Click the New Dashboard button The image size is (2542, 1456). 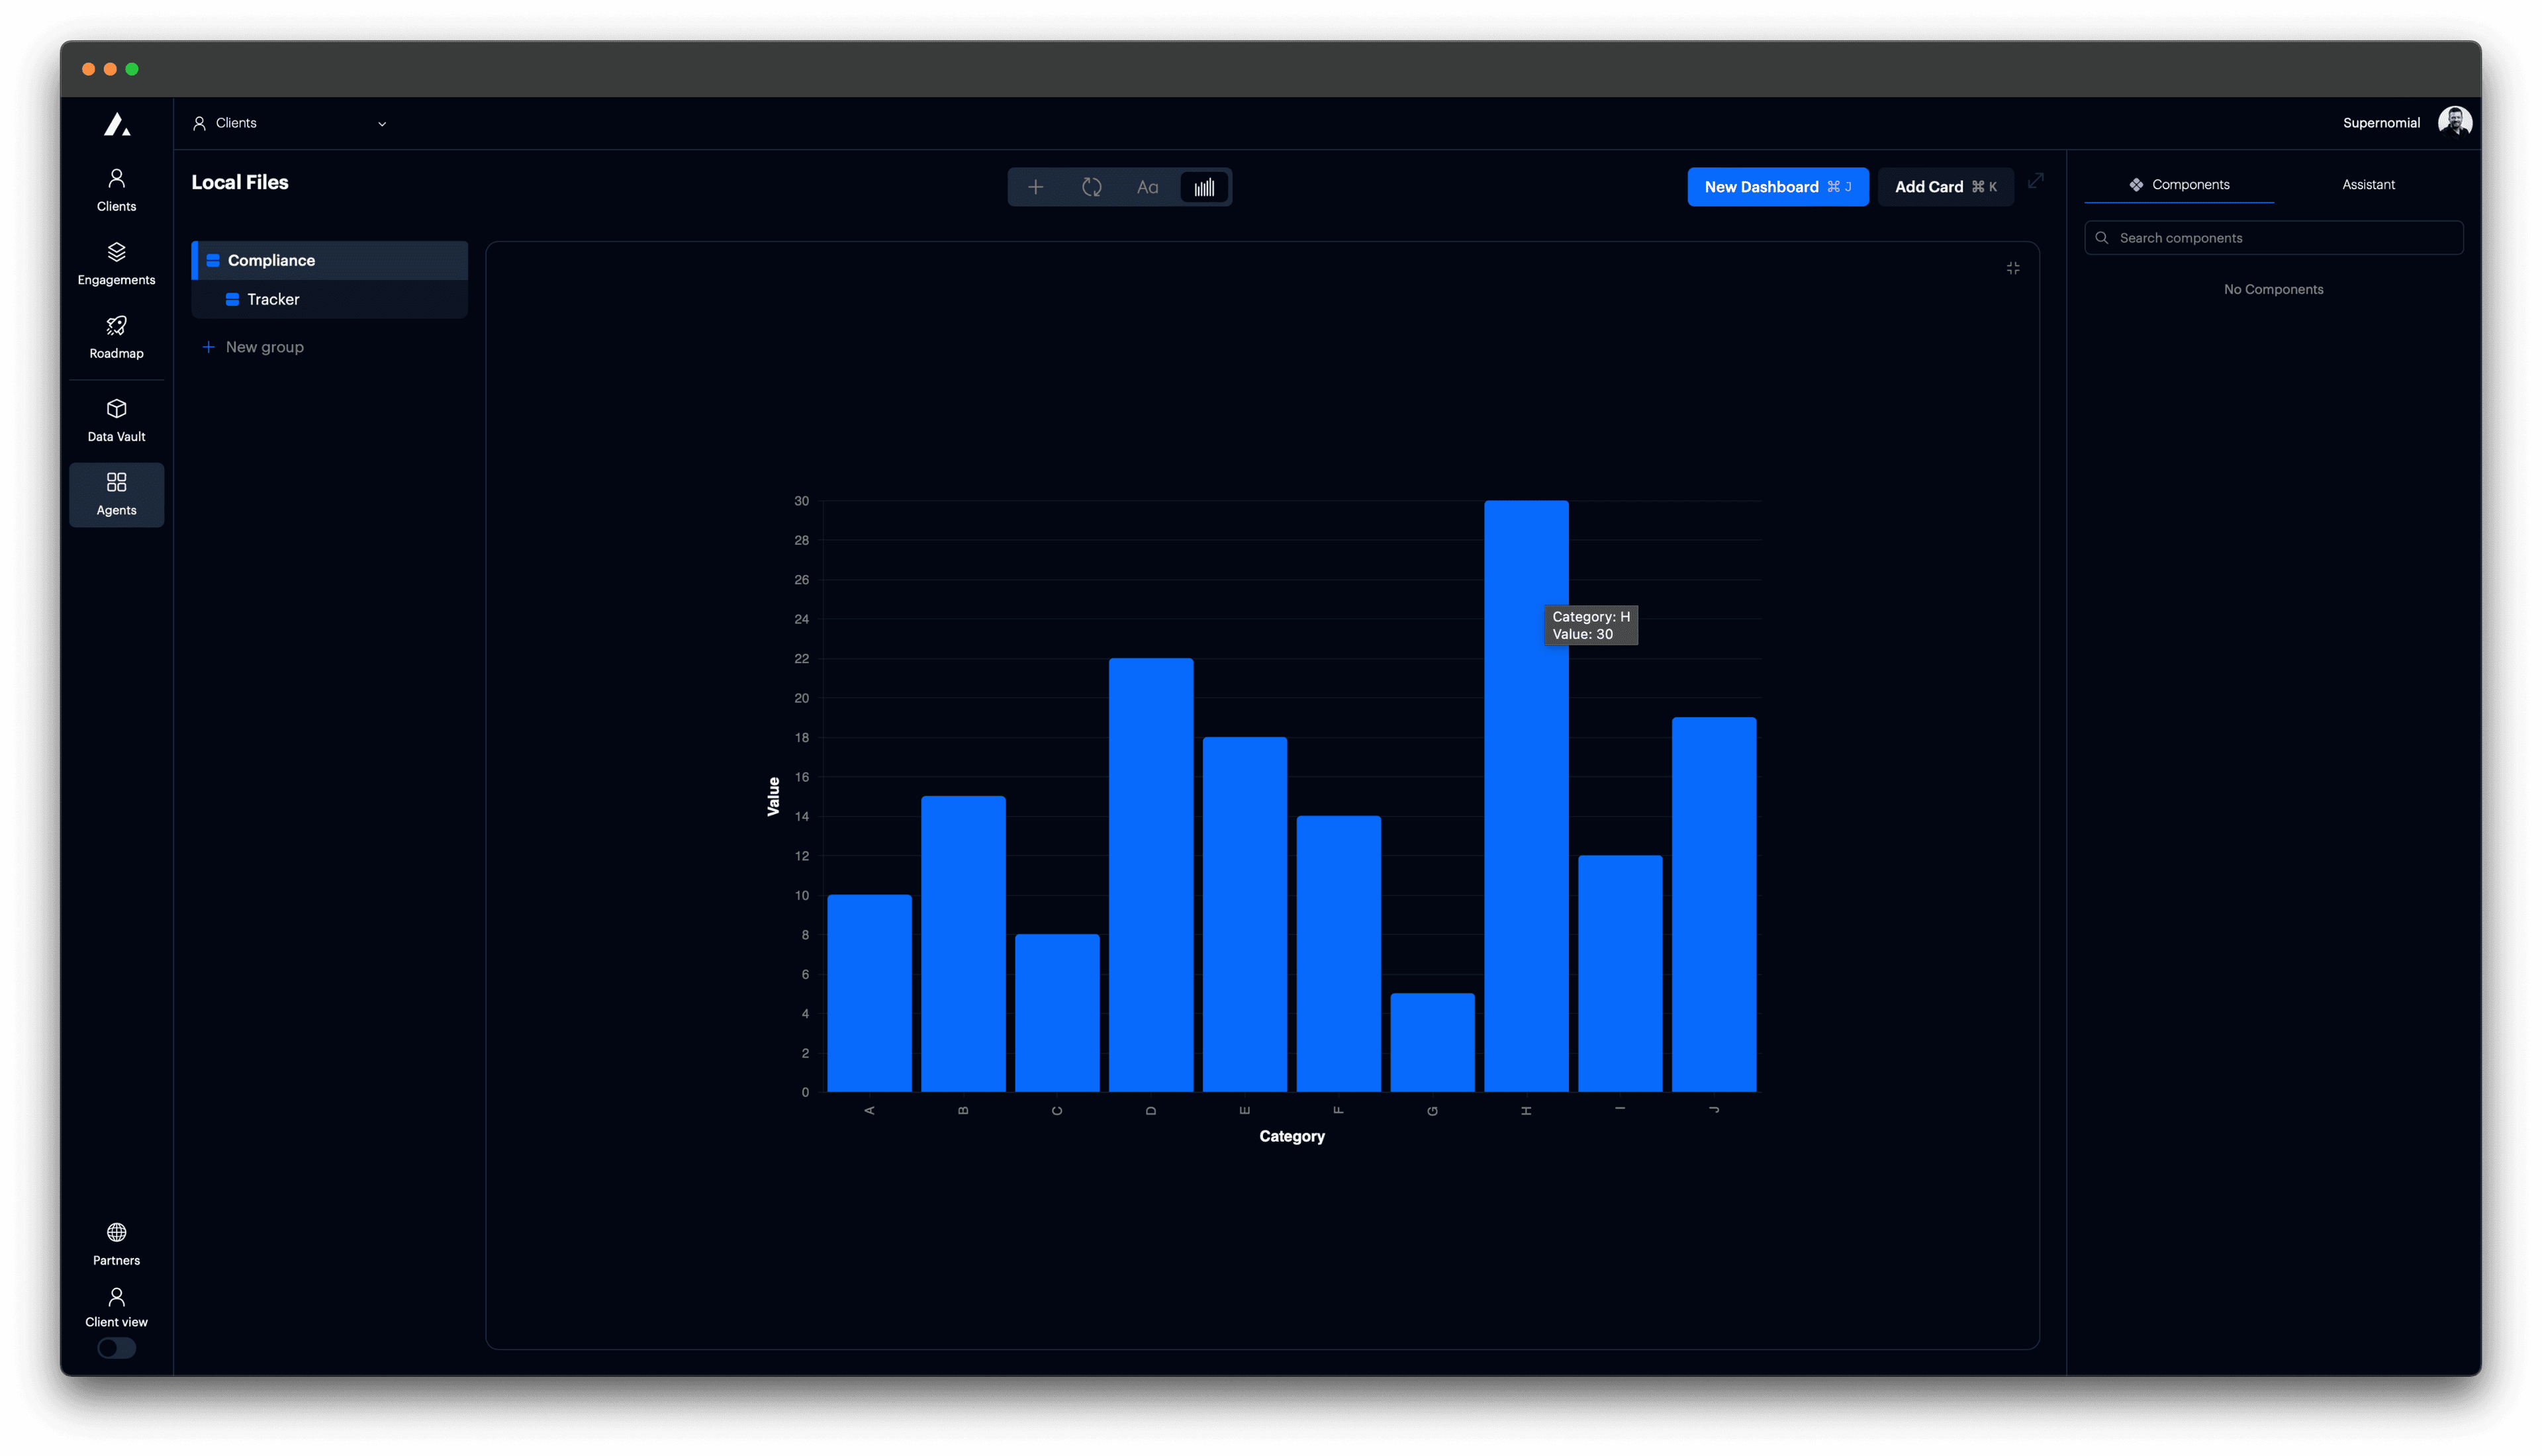(x=1777, y=187)
